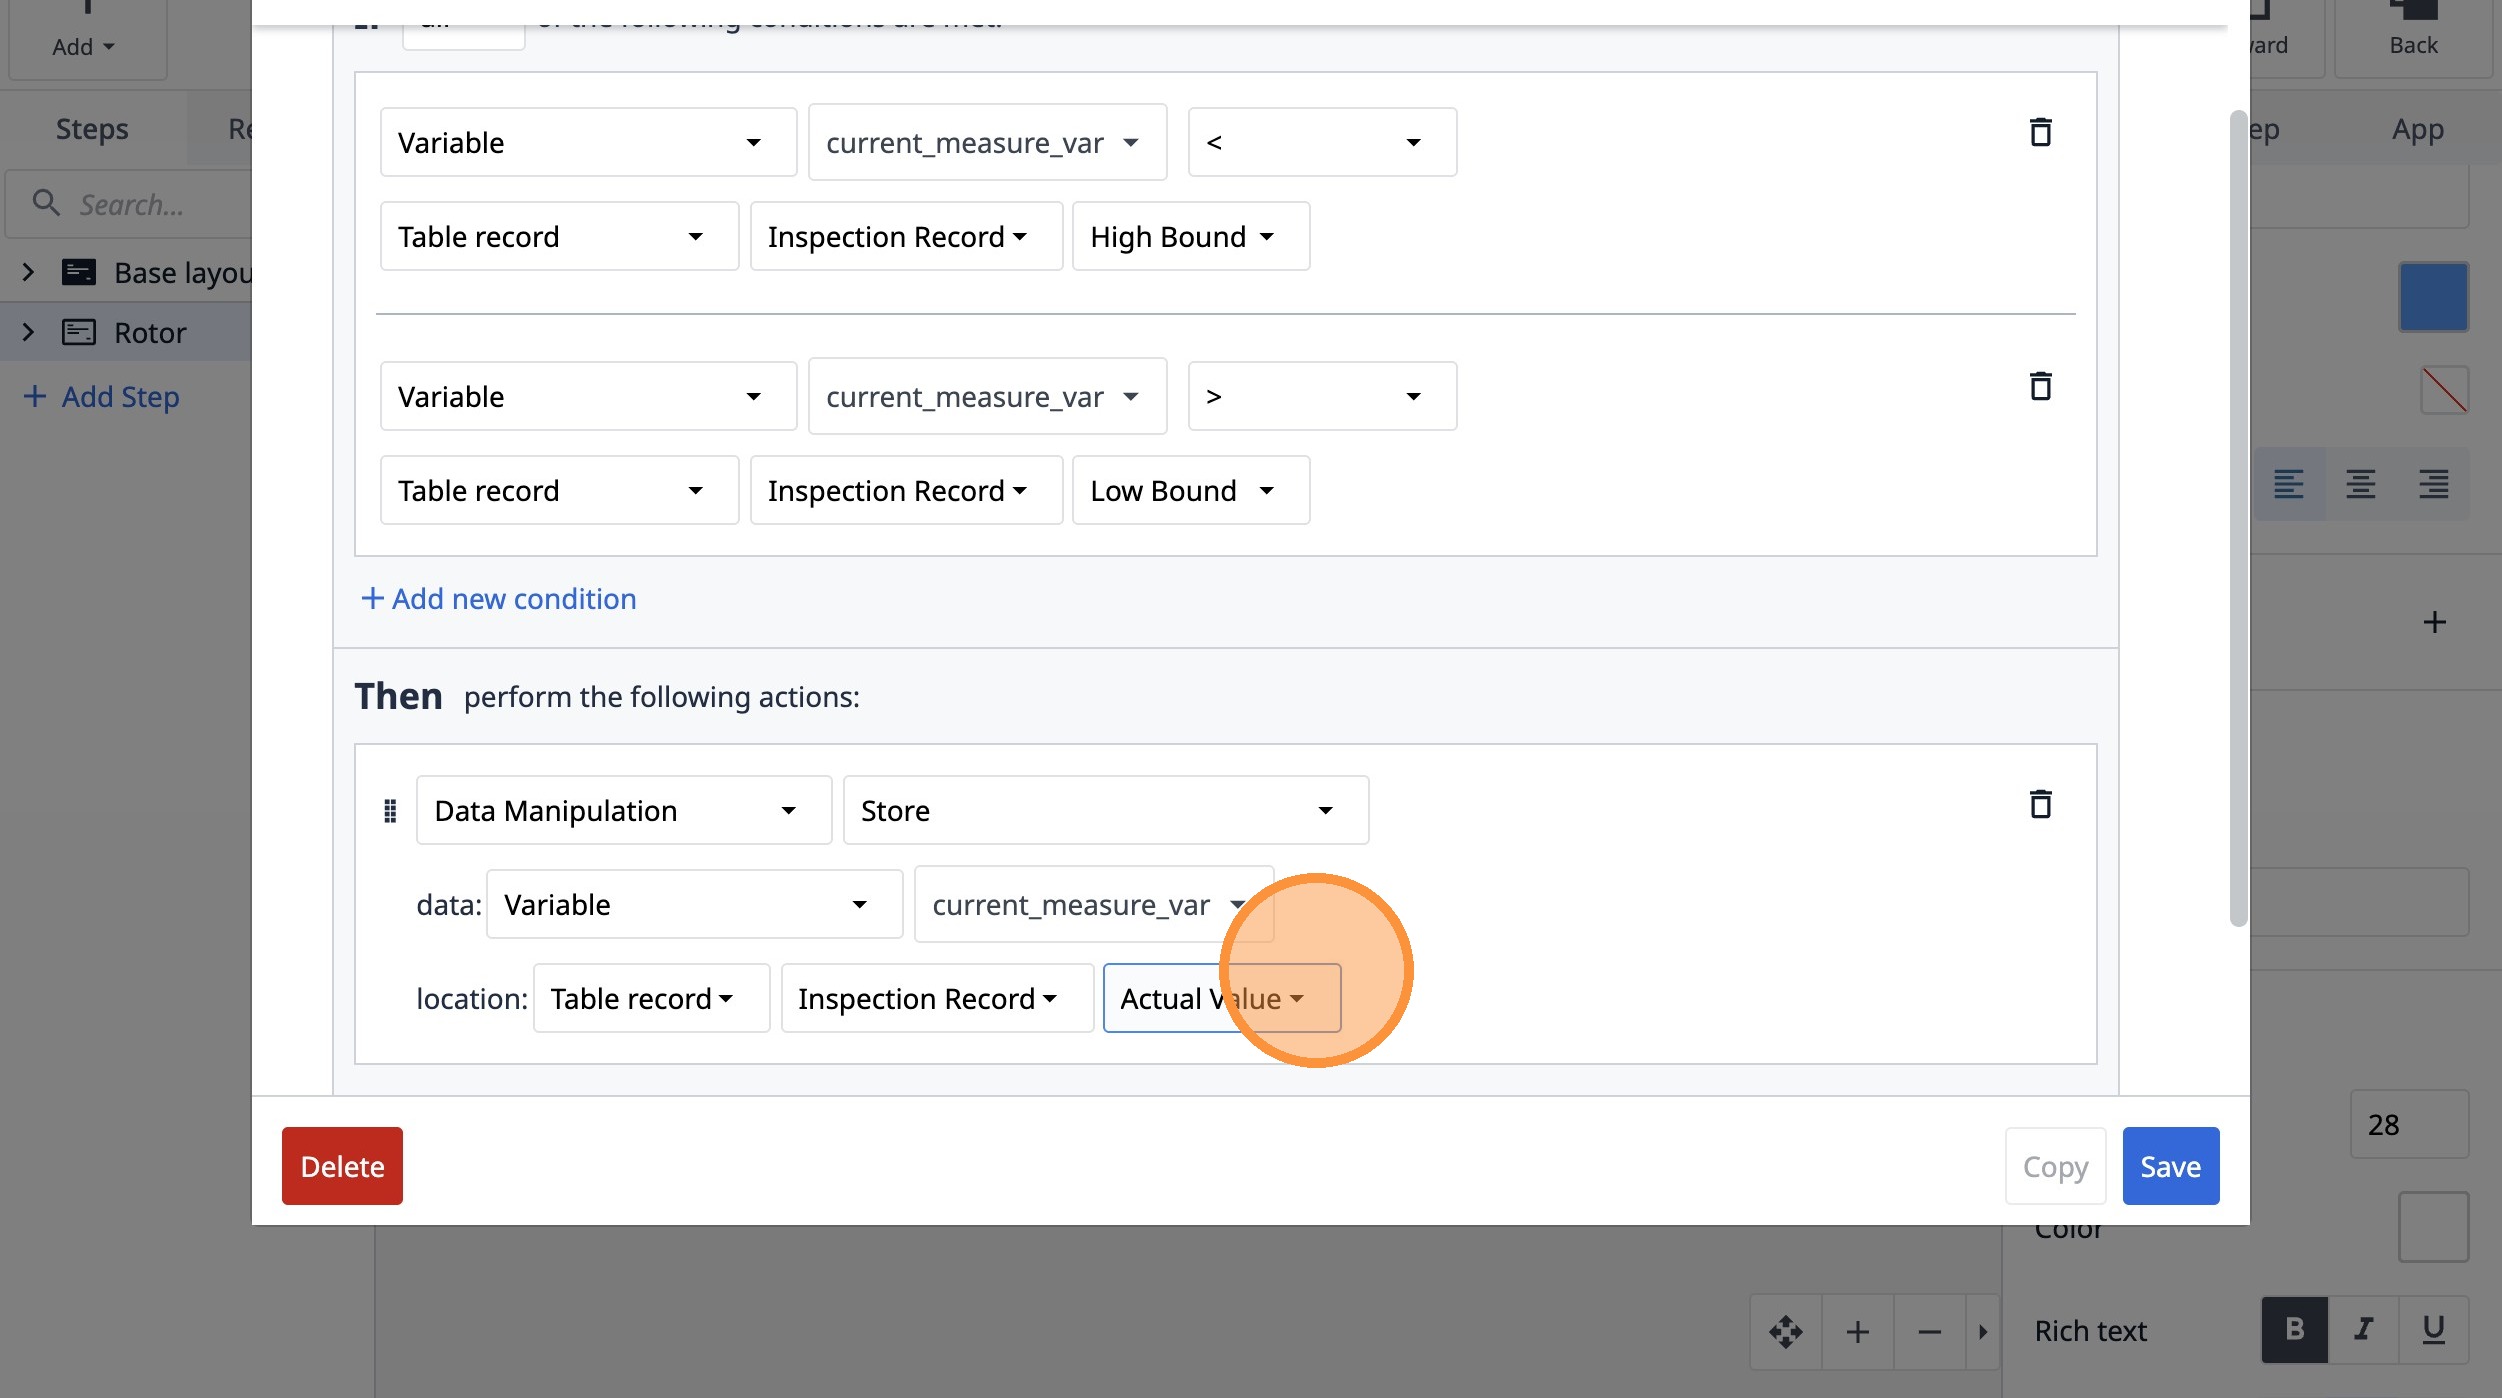Image resolution: width=2502 pixels, height=1398 pixels.
Task: Toggle Underline rich text formatting
Action: [x=2433, y=1329]
